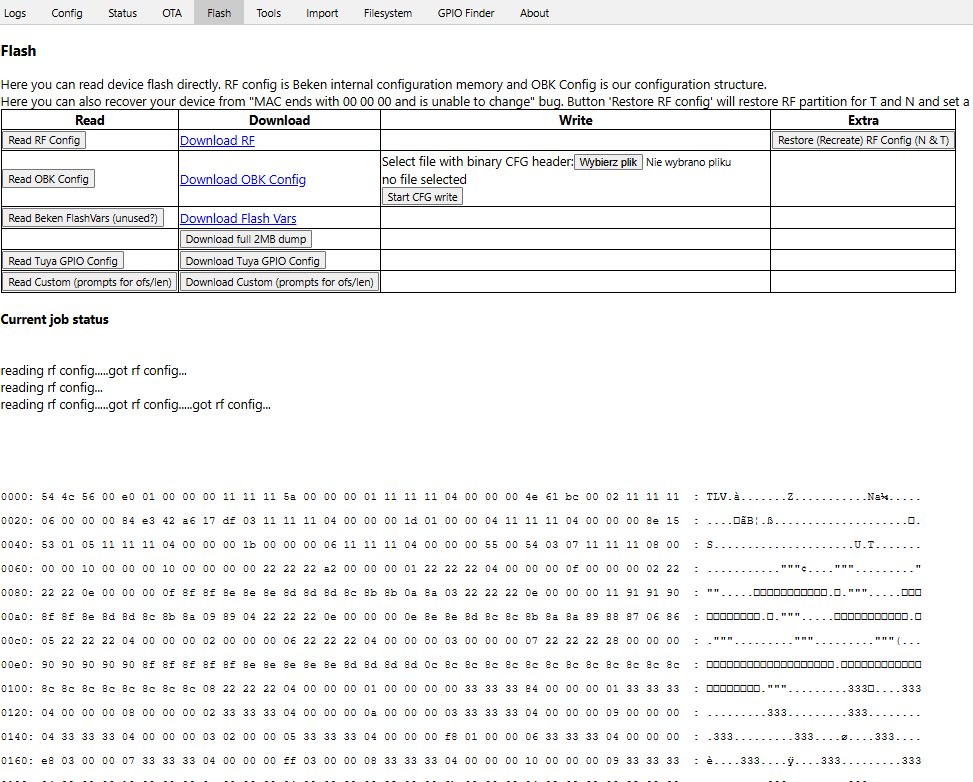973x782 pixels.
Task: Select the Flash tab
Action: coord(219,12)
